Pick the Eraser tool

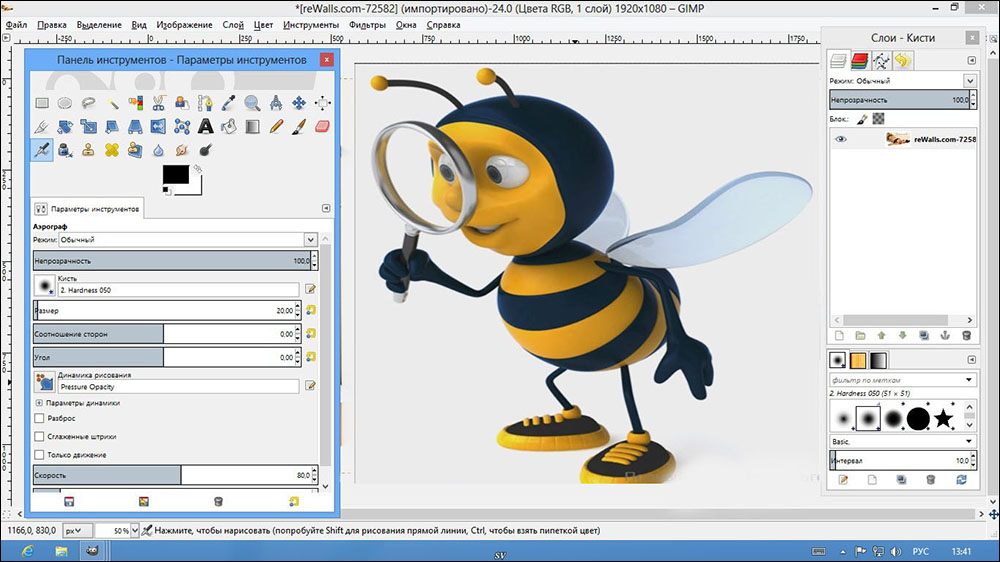click(x=322, y=126)
